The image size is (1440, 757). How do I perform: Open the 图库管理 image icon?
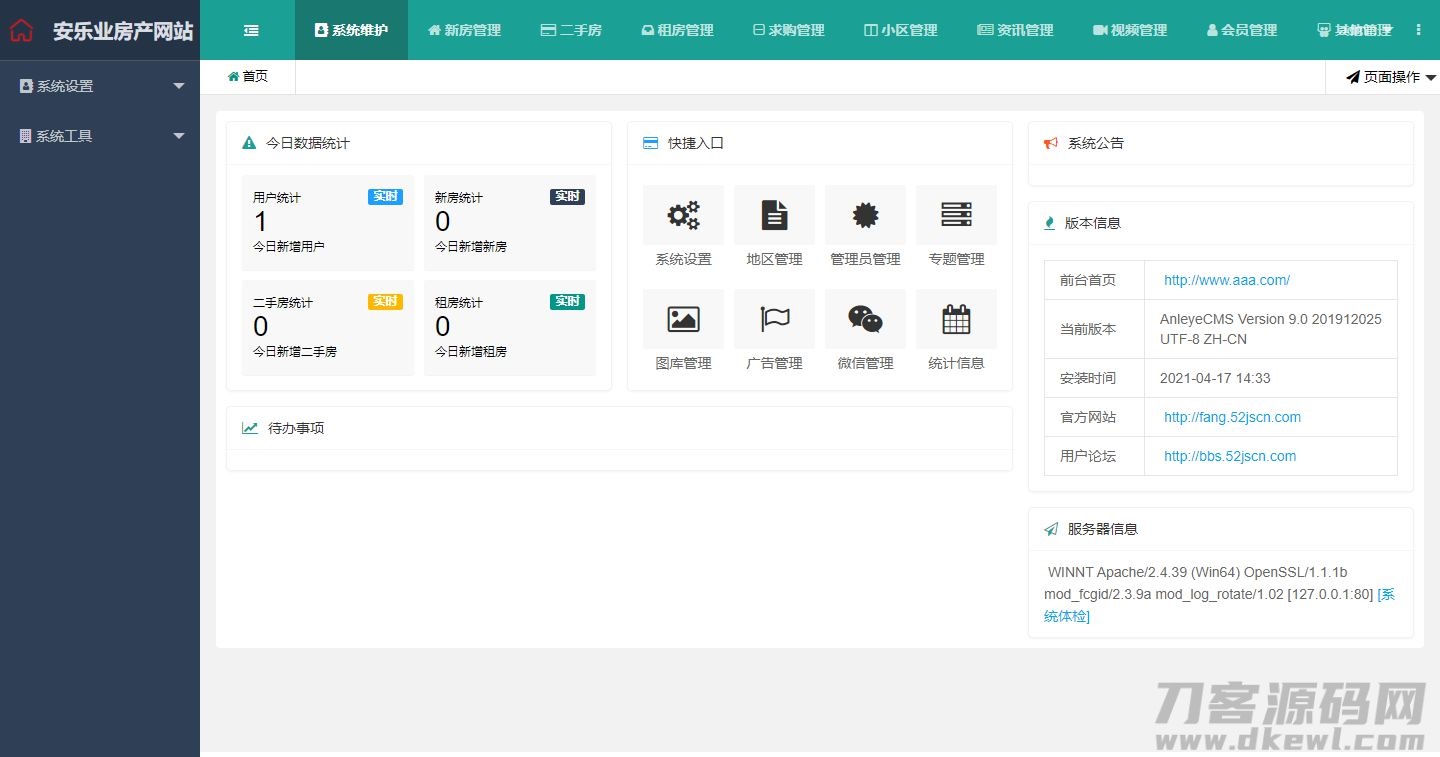(x=683, y=319)
